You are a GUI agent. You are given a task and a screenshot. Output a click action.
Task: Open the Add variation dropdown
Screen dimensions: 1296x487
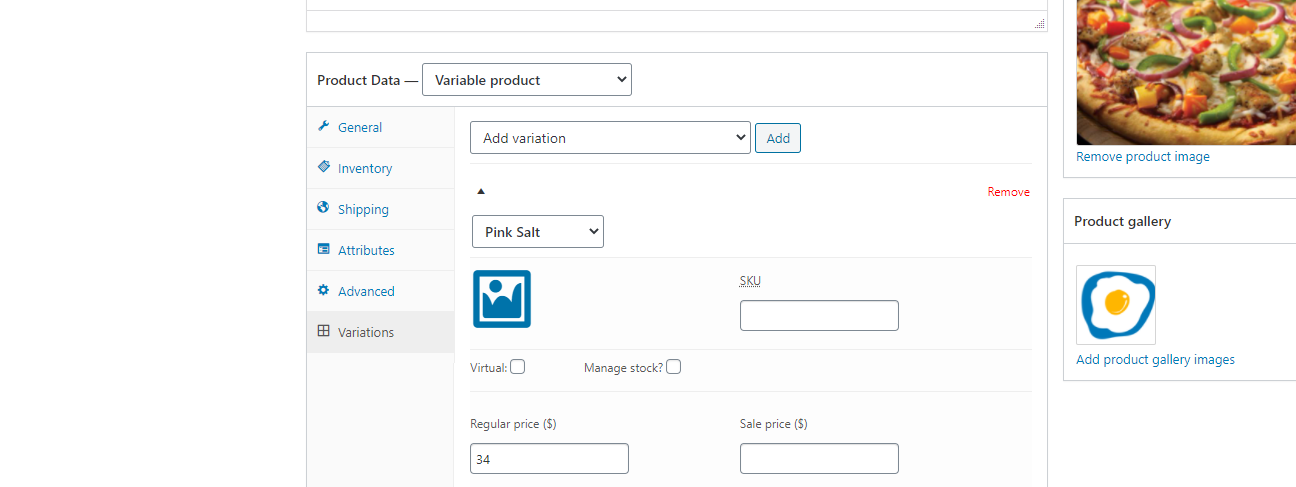point(610,138)
